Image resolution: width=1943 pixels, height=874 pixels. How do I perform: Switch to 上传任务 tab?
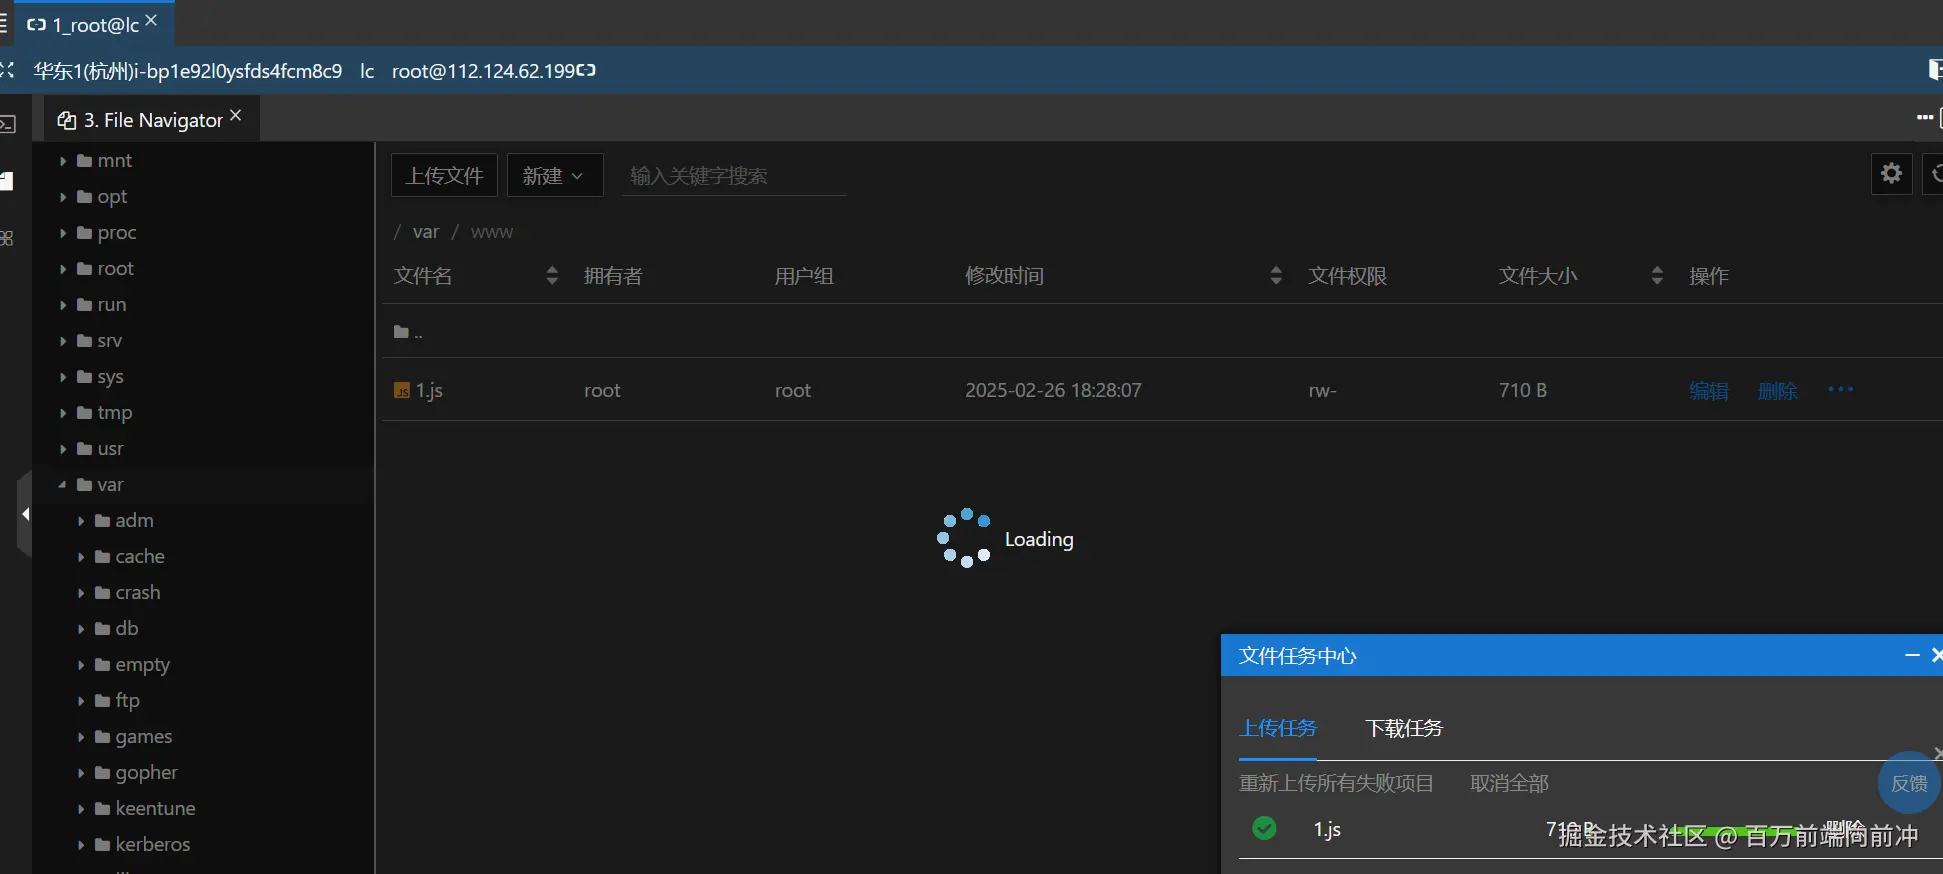click(x=1278, y=728)
